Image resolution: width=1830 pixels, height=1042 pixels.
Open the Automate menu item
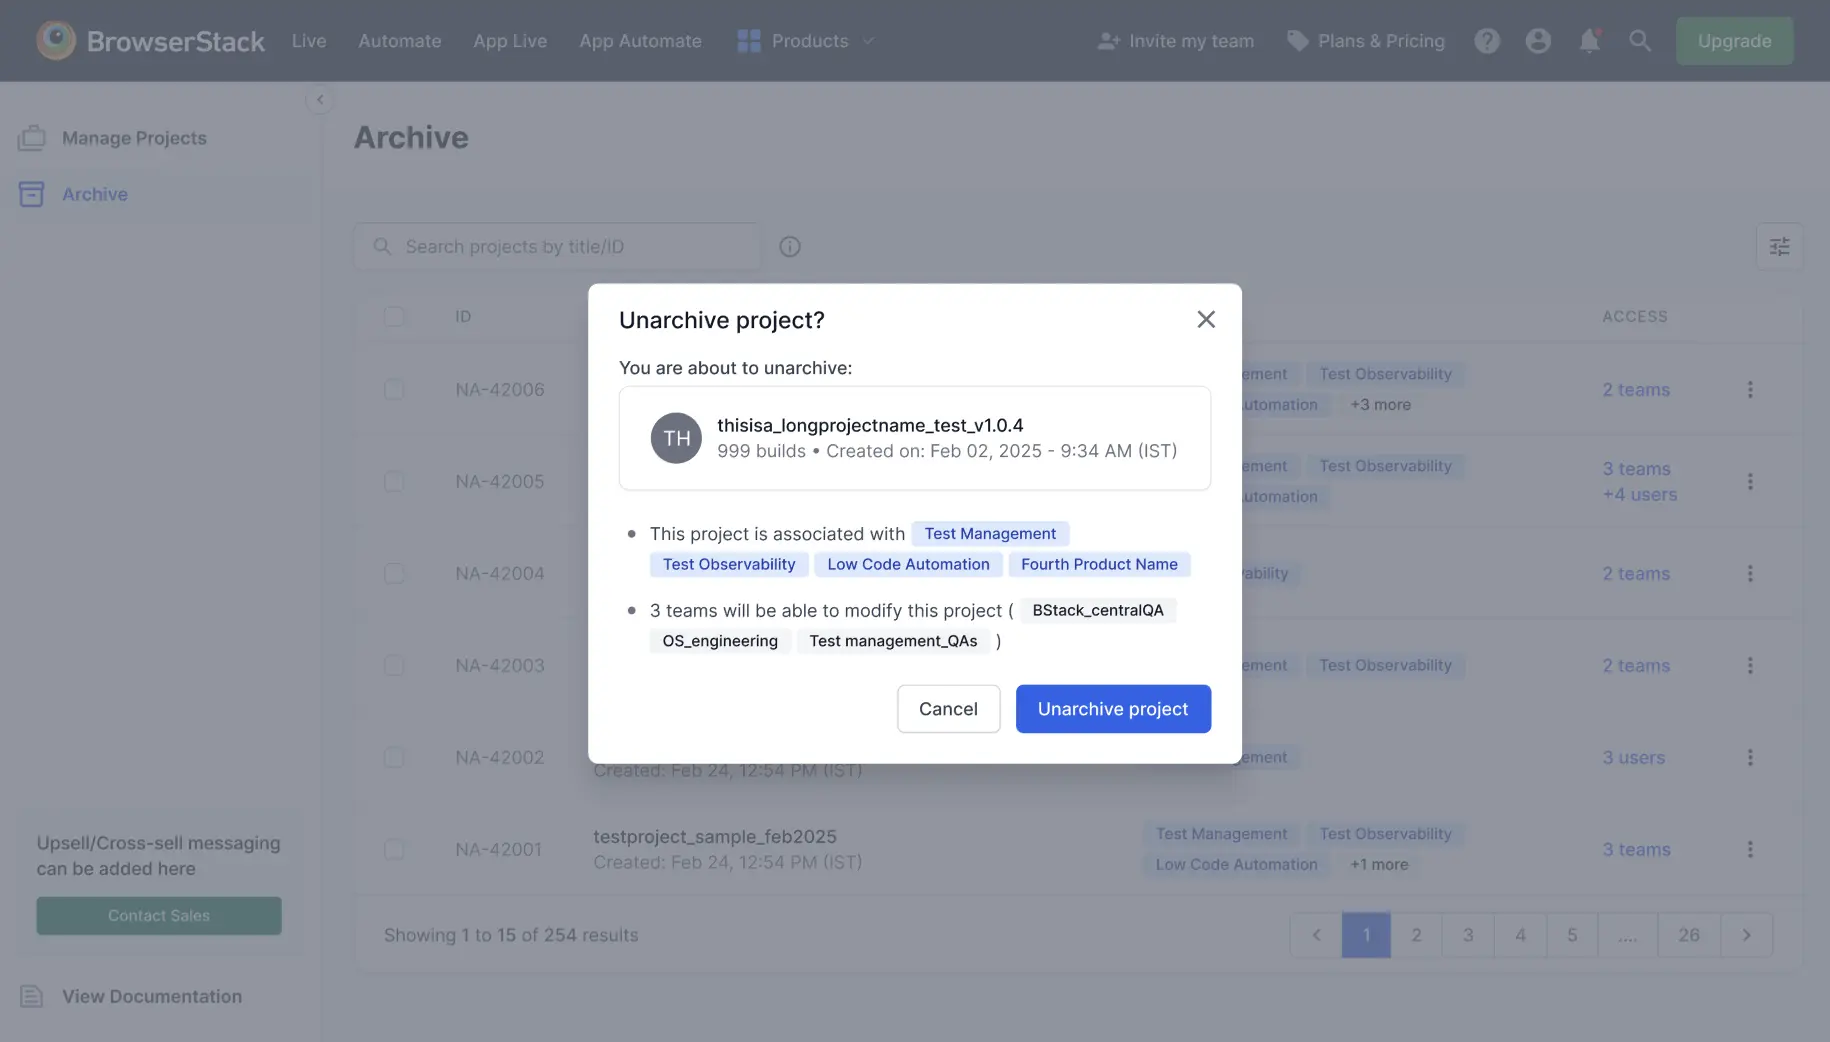click(x=400, y=41)
